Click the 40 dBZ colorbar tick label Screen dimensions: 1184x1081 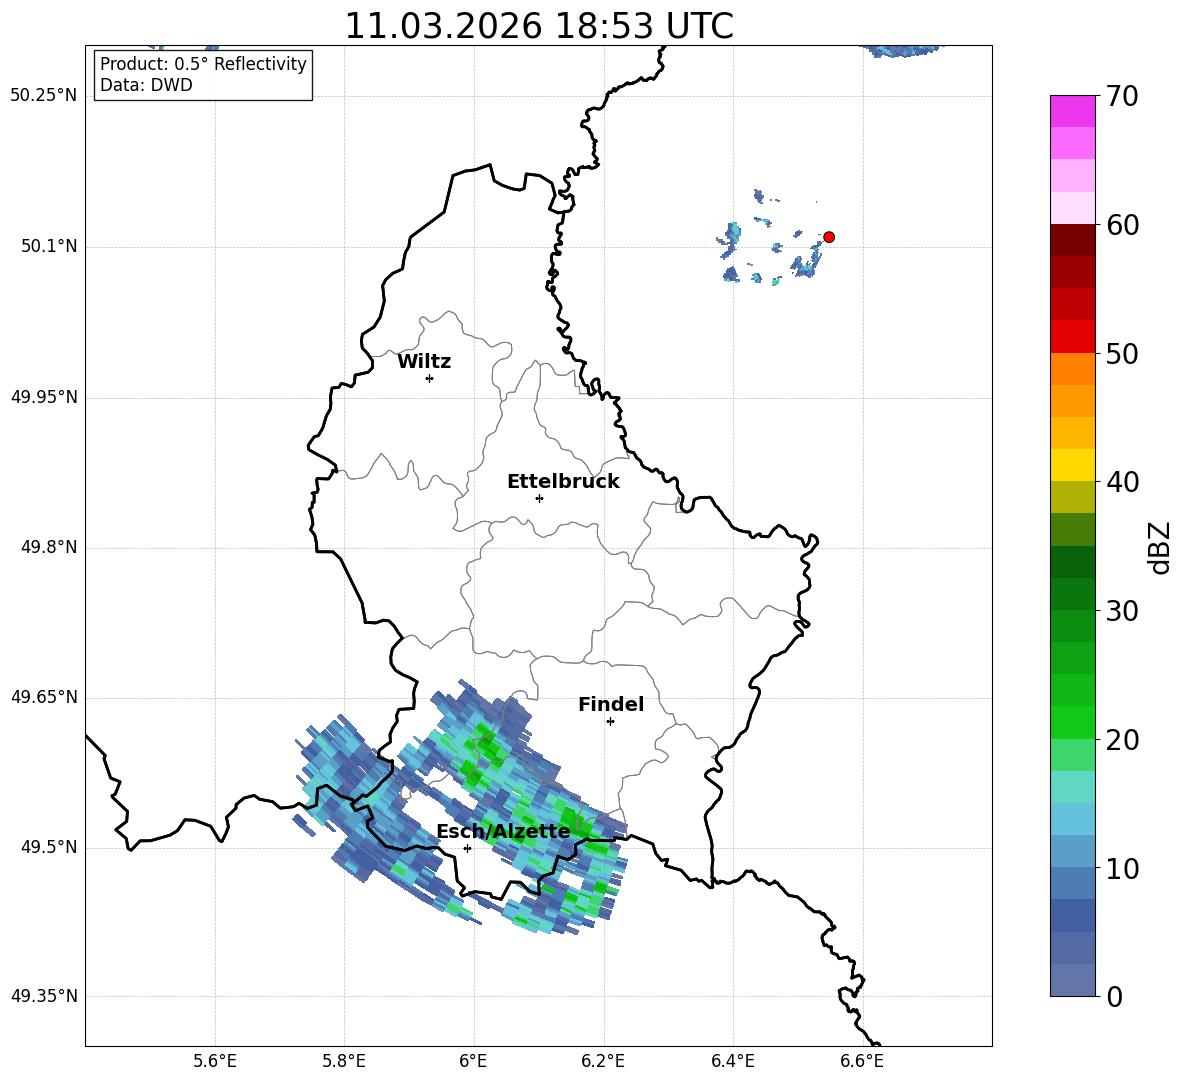tap(1122, 482)
